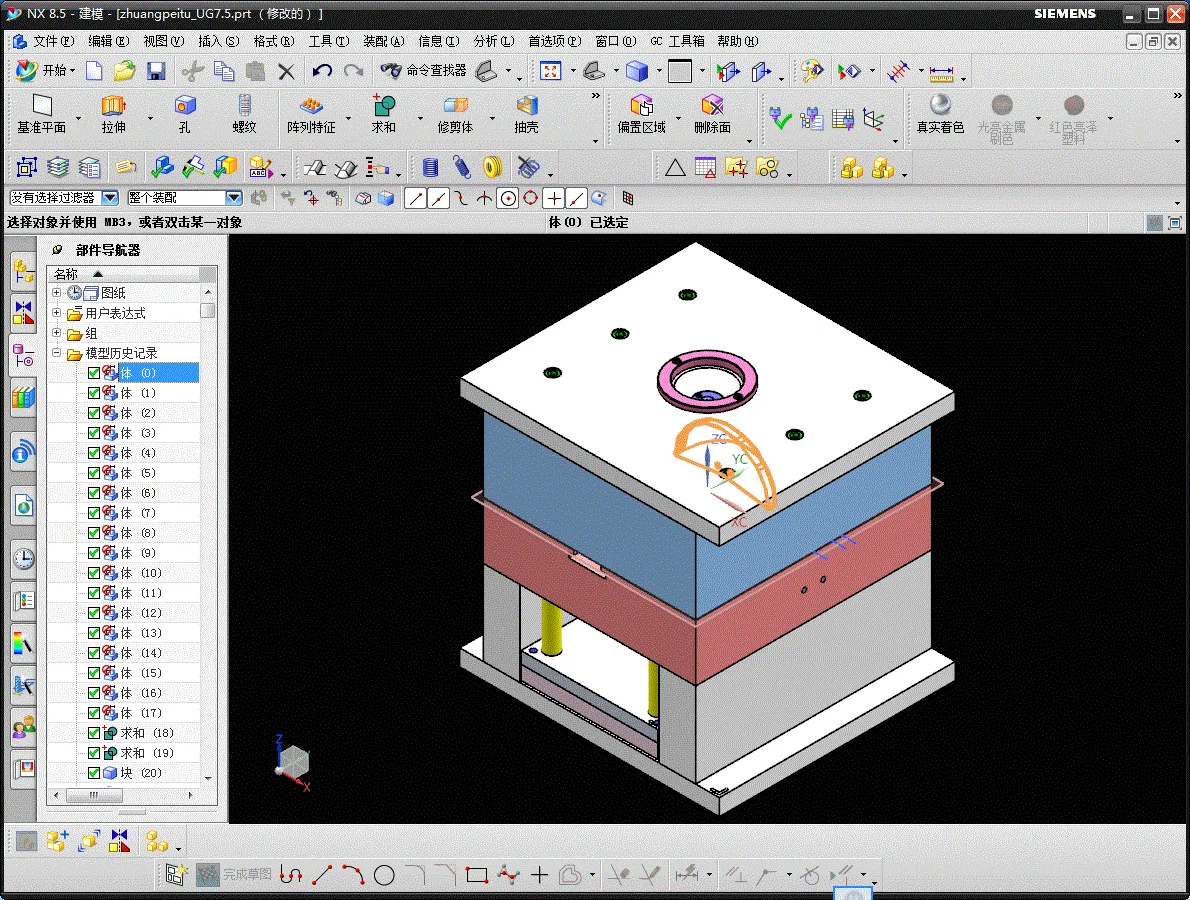1190x900 pixels.
Task: Click the background color swatch square
Action: (679, 71)
